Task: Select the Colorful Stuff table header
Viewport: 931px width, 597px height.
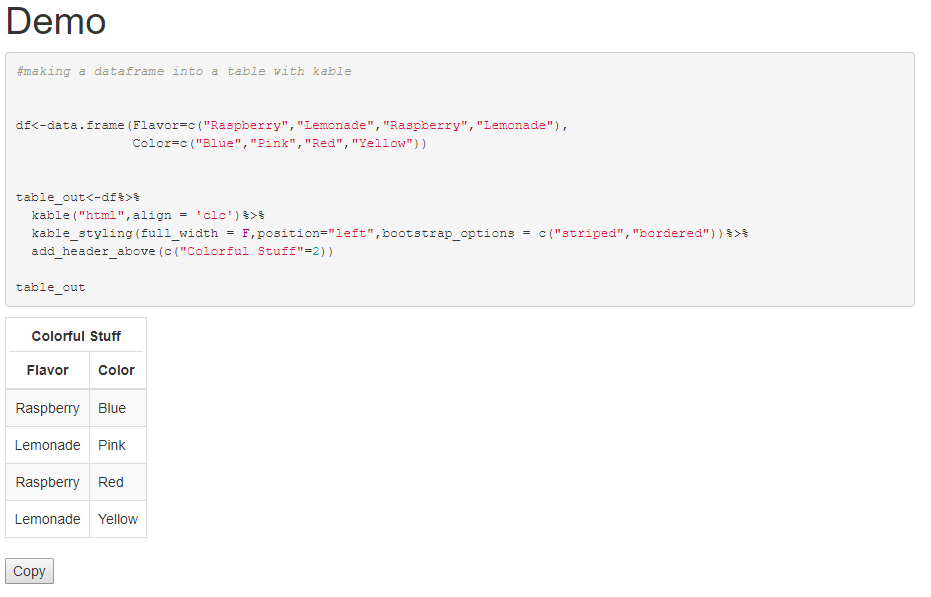Action: click(76, 336)
